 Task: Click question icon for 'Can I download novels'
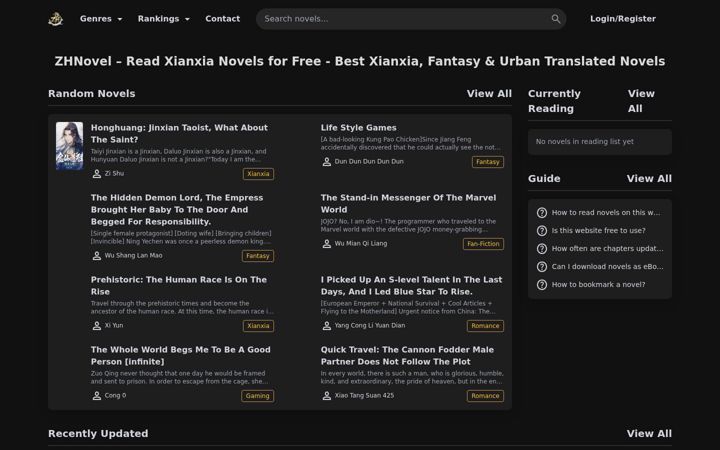coord(542,266)
